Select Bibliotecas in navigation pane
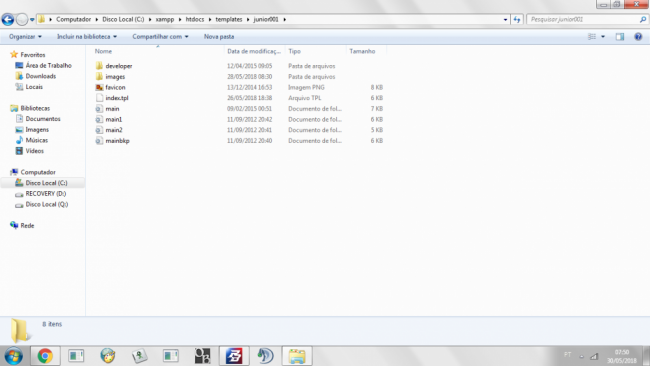The height and width of the screenshot is (366, 650). 35,108
